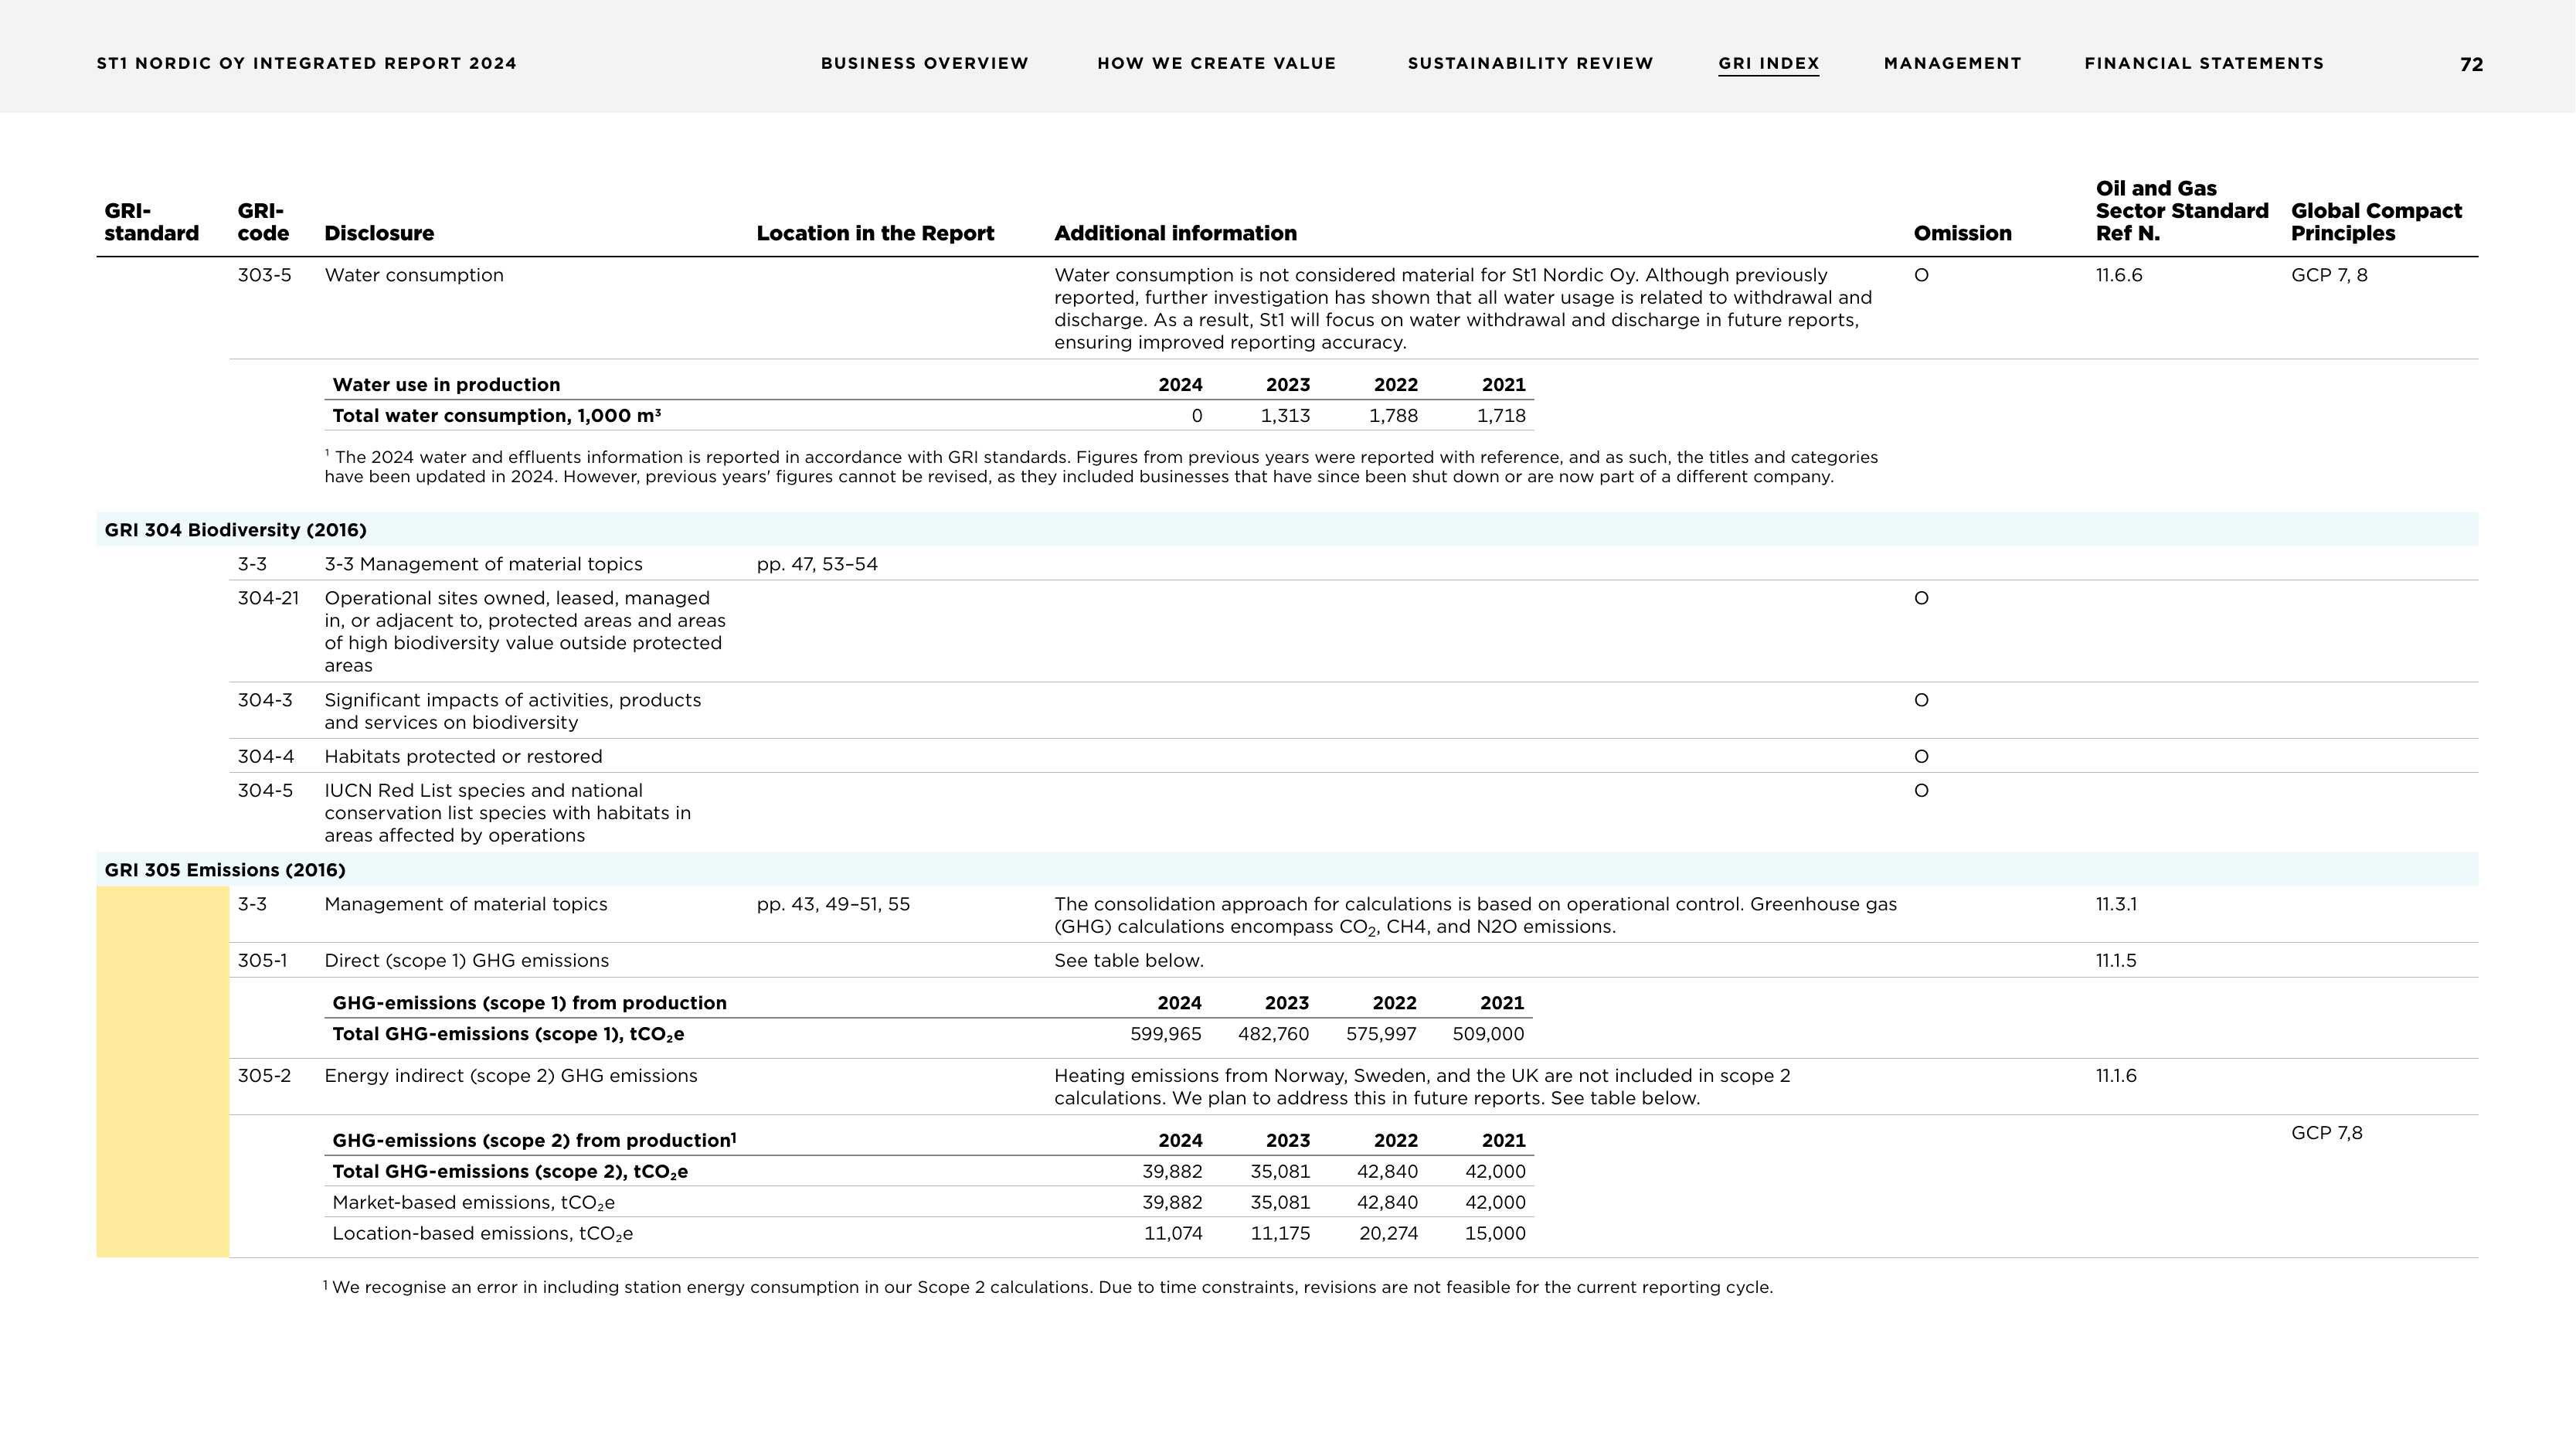Click GRI code 304-21
Screen dimensions: 2576x1449
pos(268,598)
